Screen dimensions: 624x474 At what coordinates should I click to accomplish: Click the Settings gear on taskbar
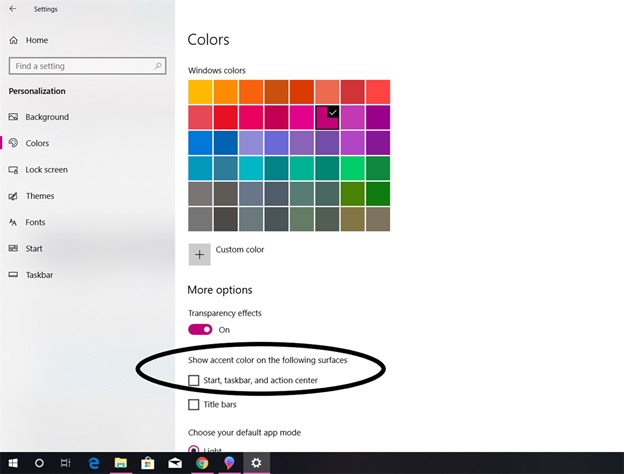pos(256,463)
